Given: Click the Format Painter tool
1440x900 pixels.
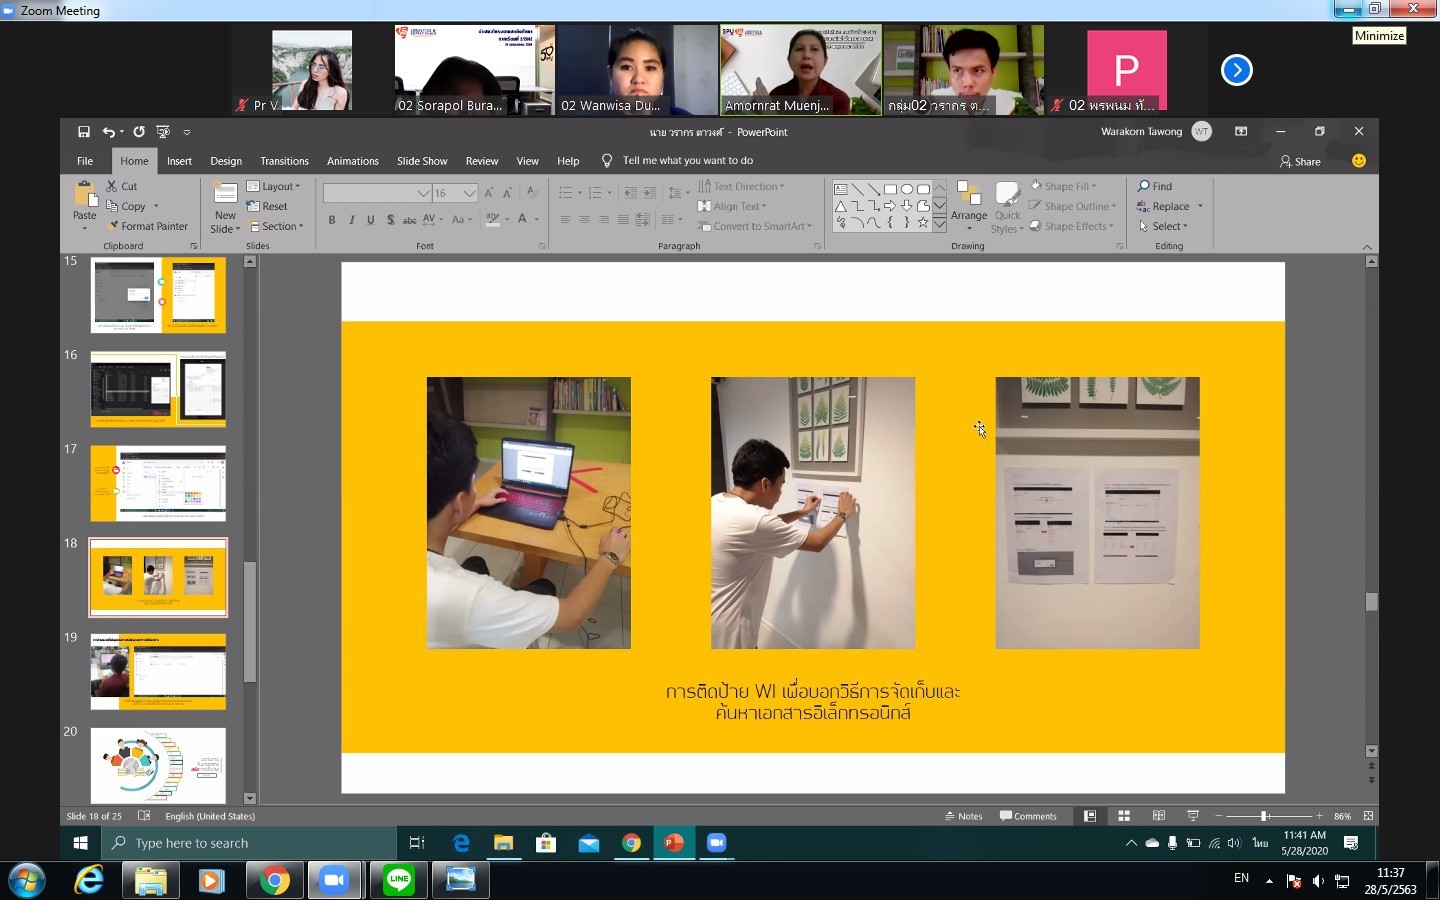Looking at the screenshot, I should point(147,226).
